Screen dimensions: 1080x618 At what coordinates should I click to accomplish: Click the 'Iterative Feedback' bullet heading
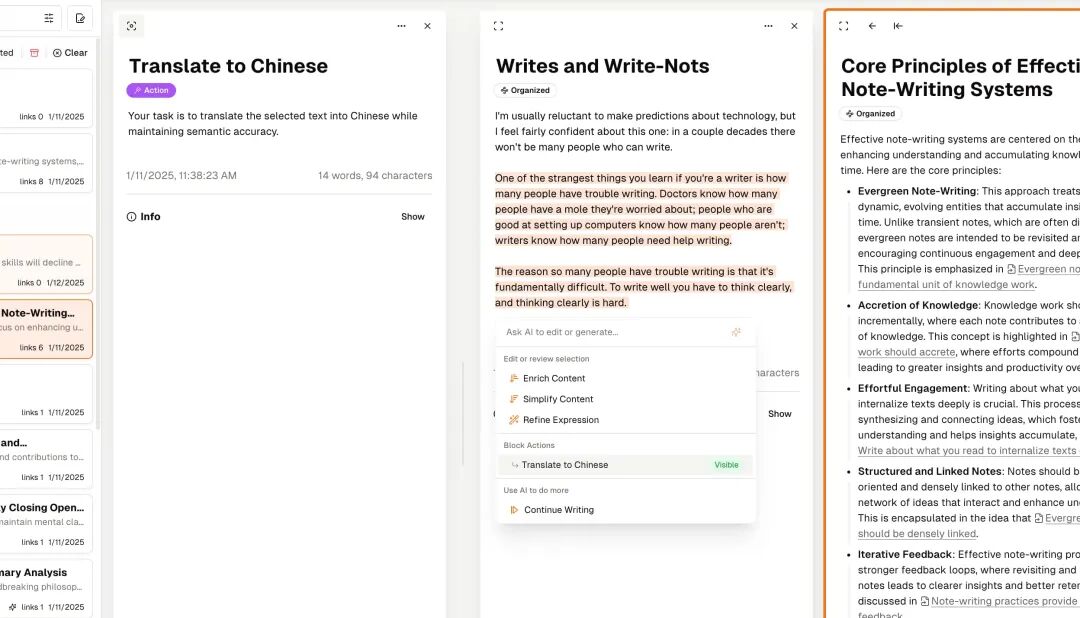[x=905, y=555]
